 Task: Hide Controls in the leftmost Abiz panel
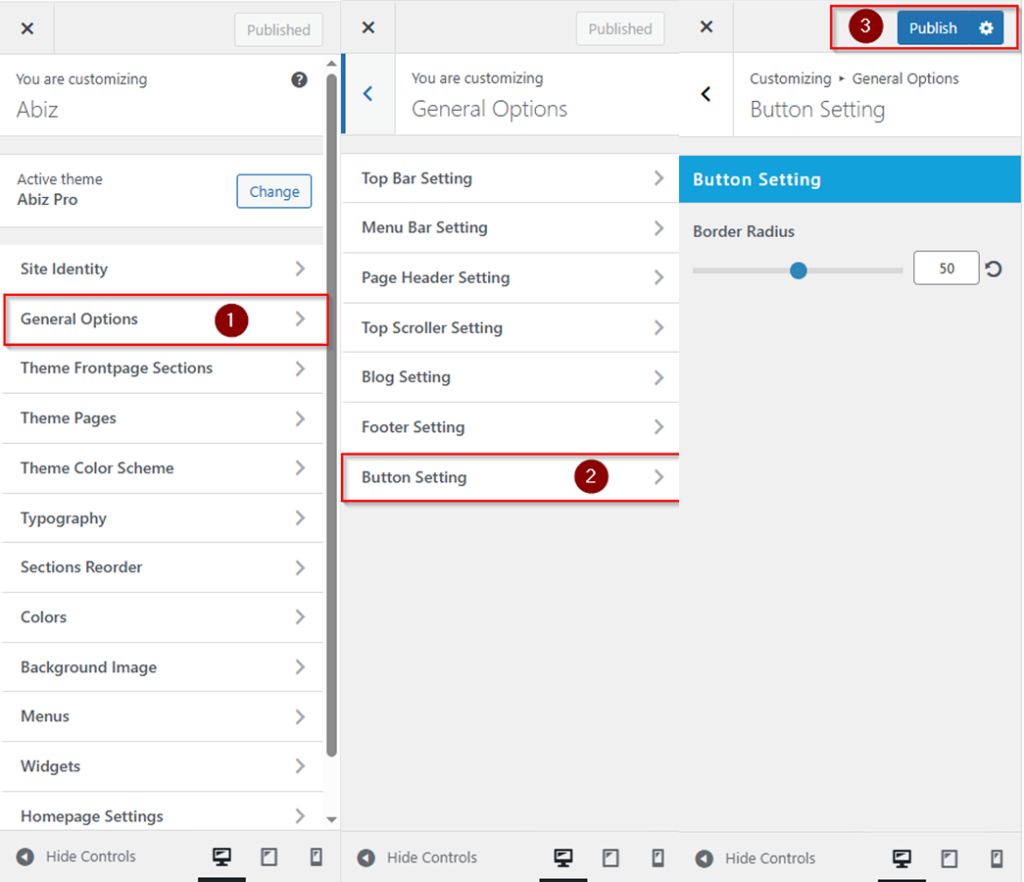click(x=76, y=857)
